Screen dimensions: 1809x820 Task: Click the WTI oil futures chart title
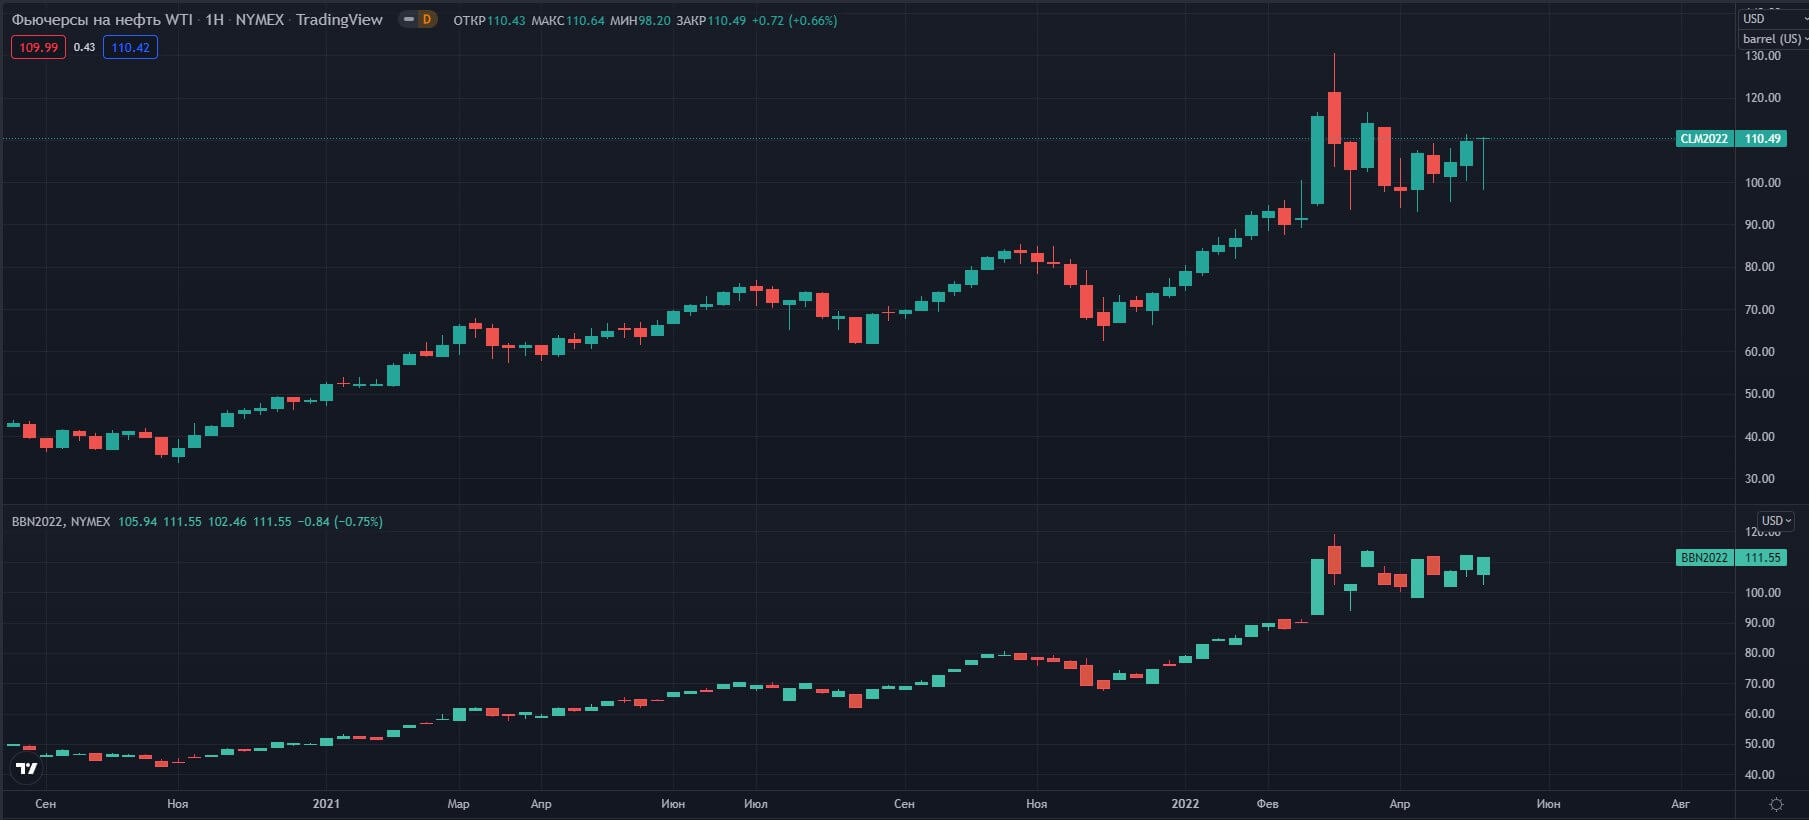tap(197, 20)
